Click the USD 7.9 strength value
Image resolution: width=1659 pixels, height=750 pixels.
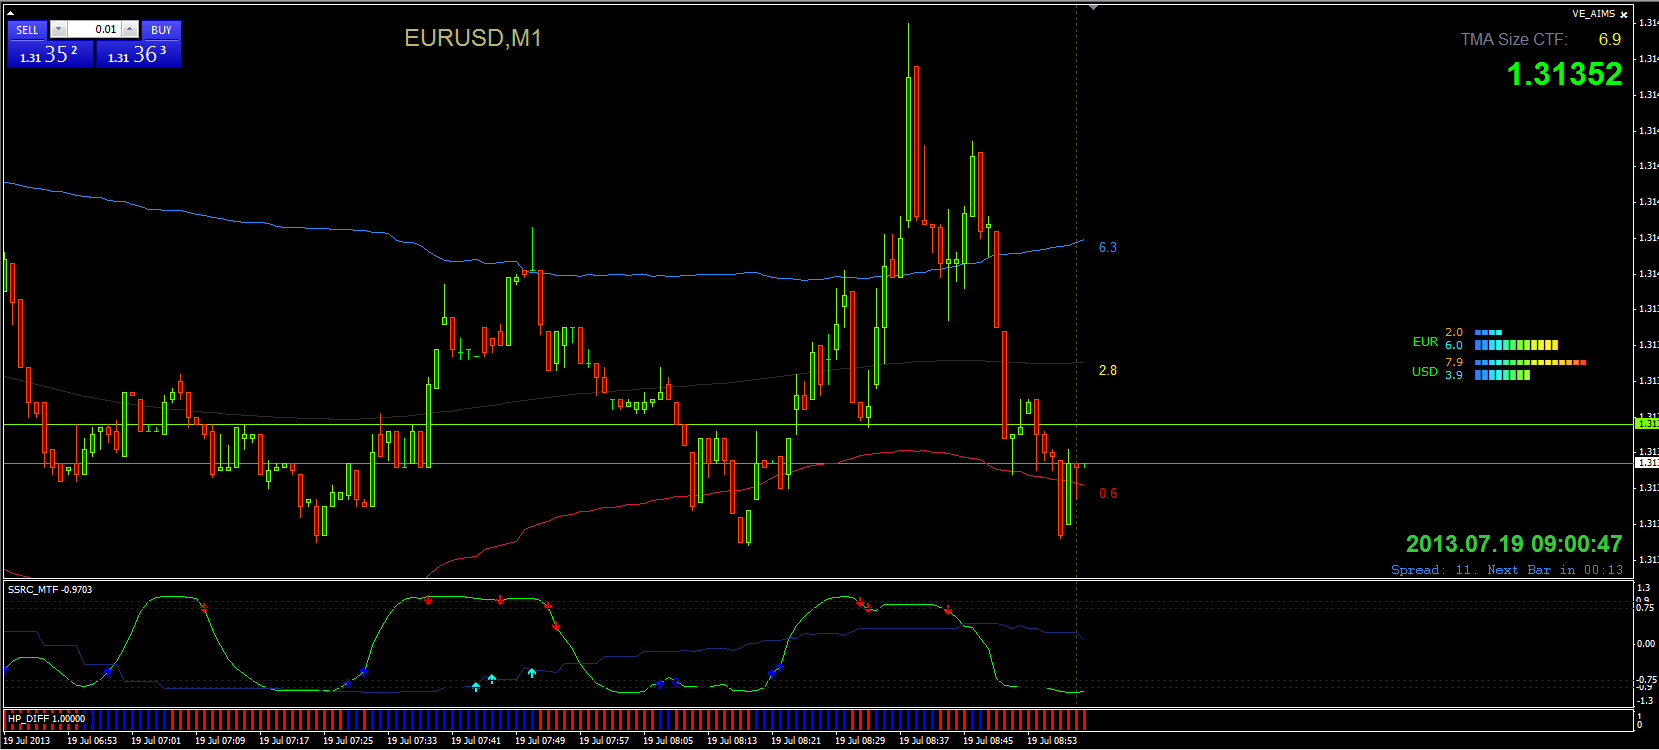click(x=1454, y=362)
